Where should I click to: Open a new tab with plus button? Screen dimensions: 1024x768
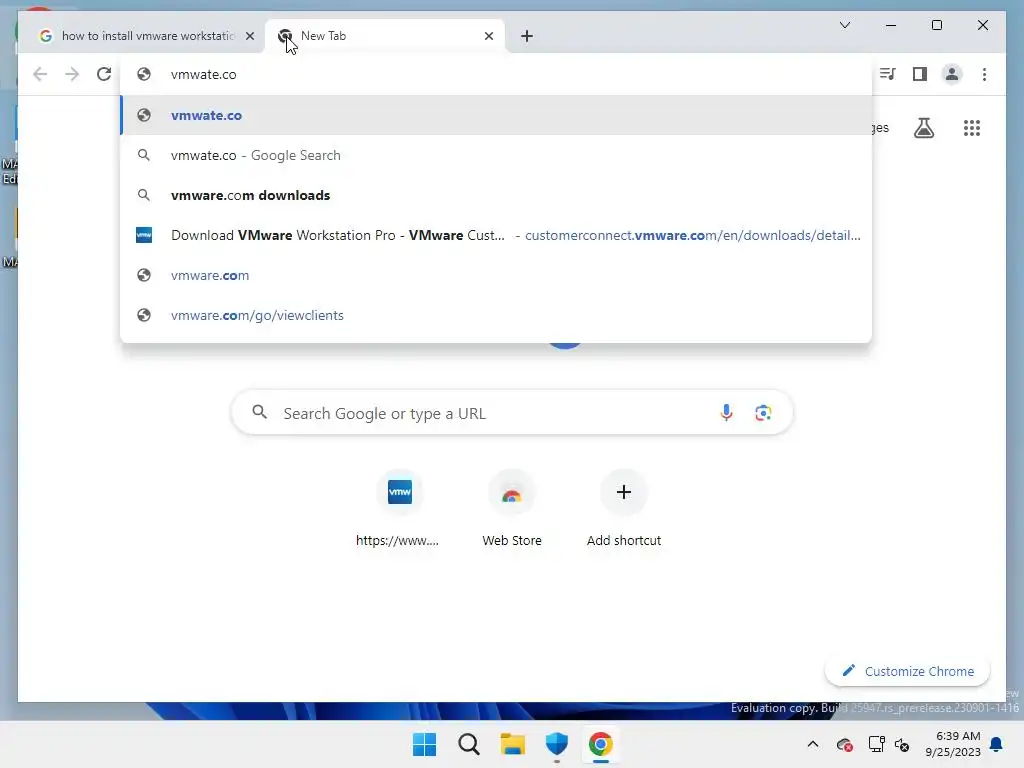pyautogui.click(x=527, y=36)
